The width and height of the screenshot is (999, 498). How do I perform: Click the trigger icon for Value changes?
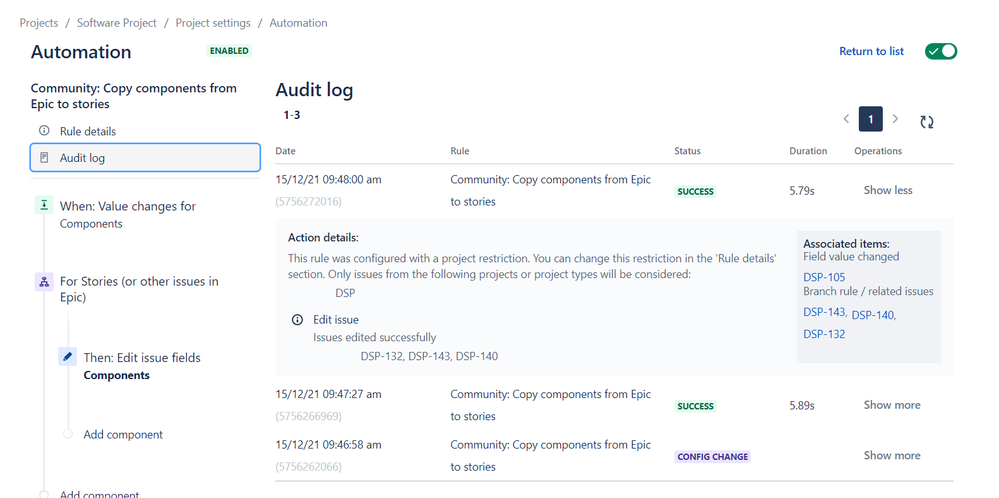tap(44, 205)
